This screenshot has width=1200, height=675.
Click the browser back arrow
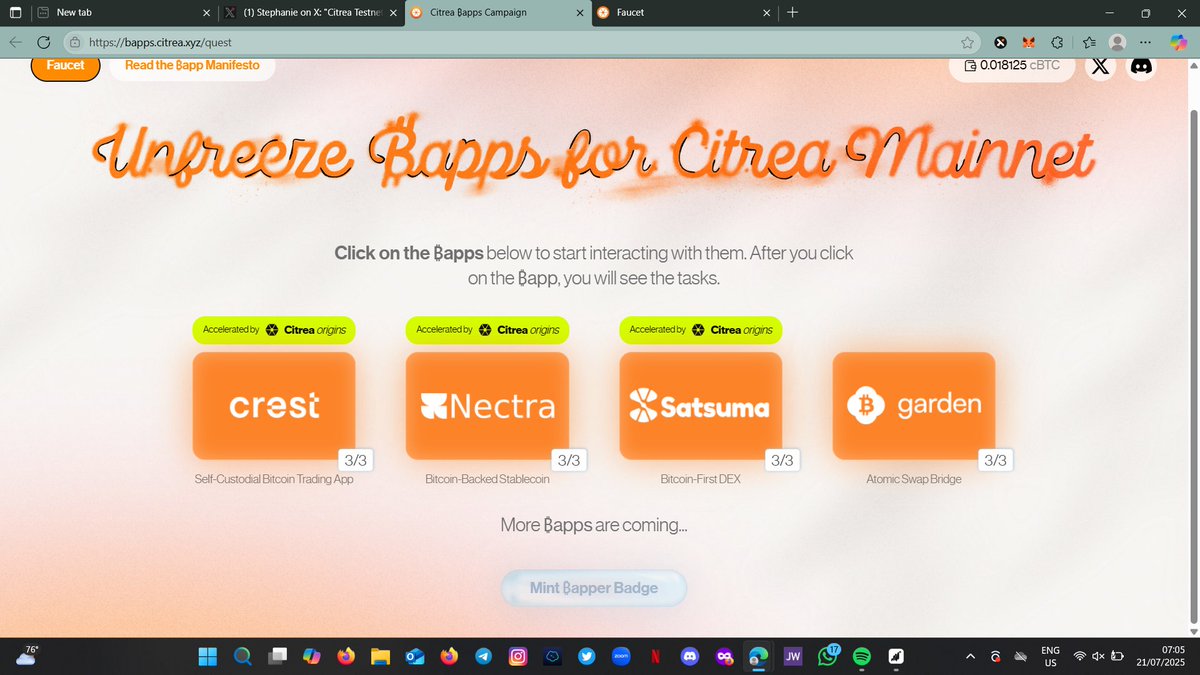pos(15,42)
